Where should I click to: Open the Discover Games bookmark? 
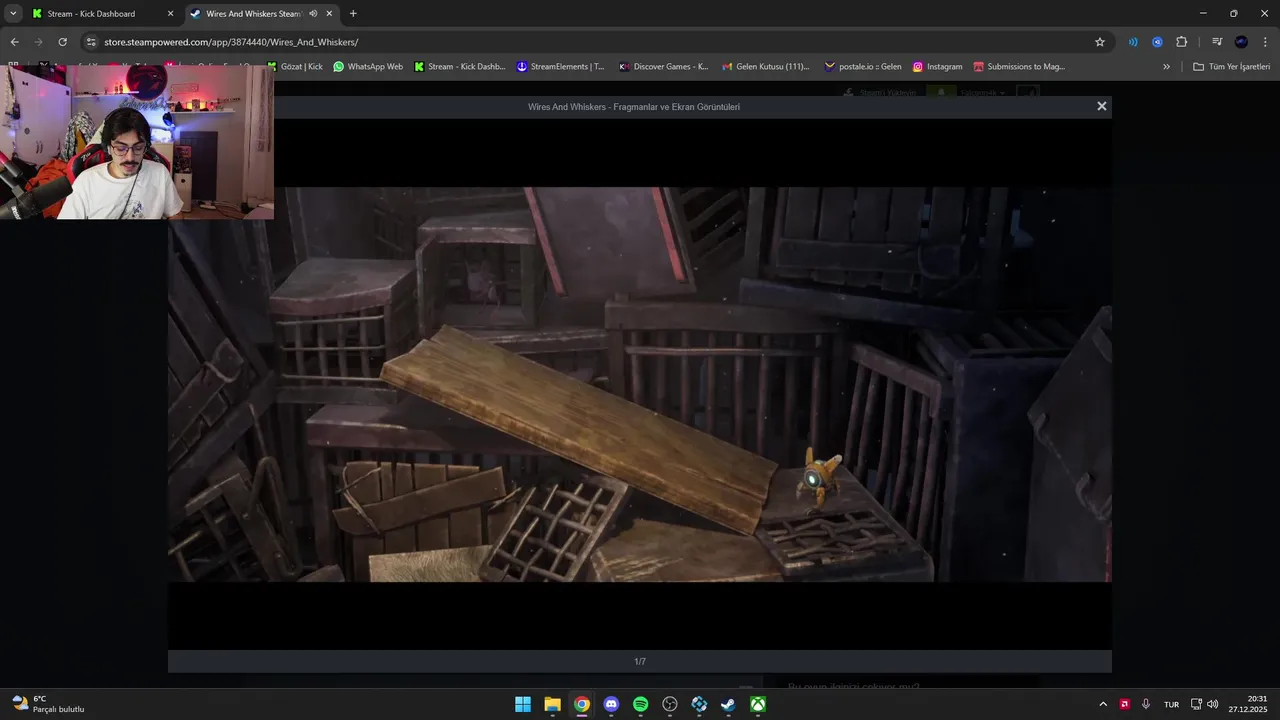tap(663, 67)
